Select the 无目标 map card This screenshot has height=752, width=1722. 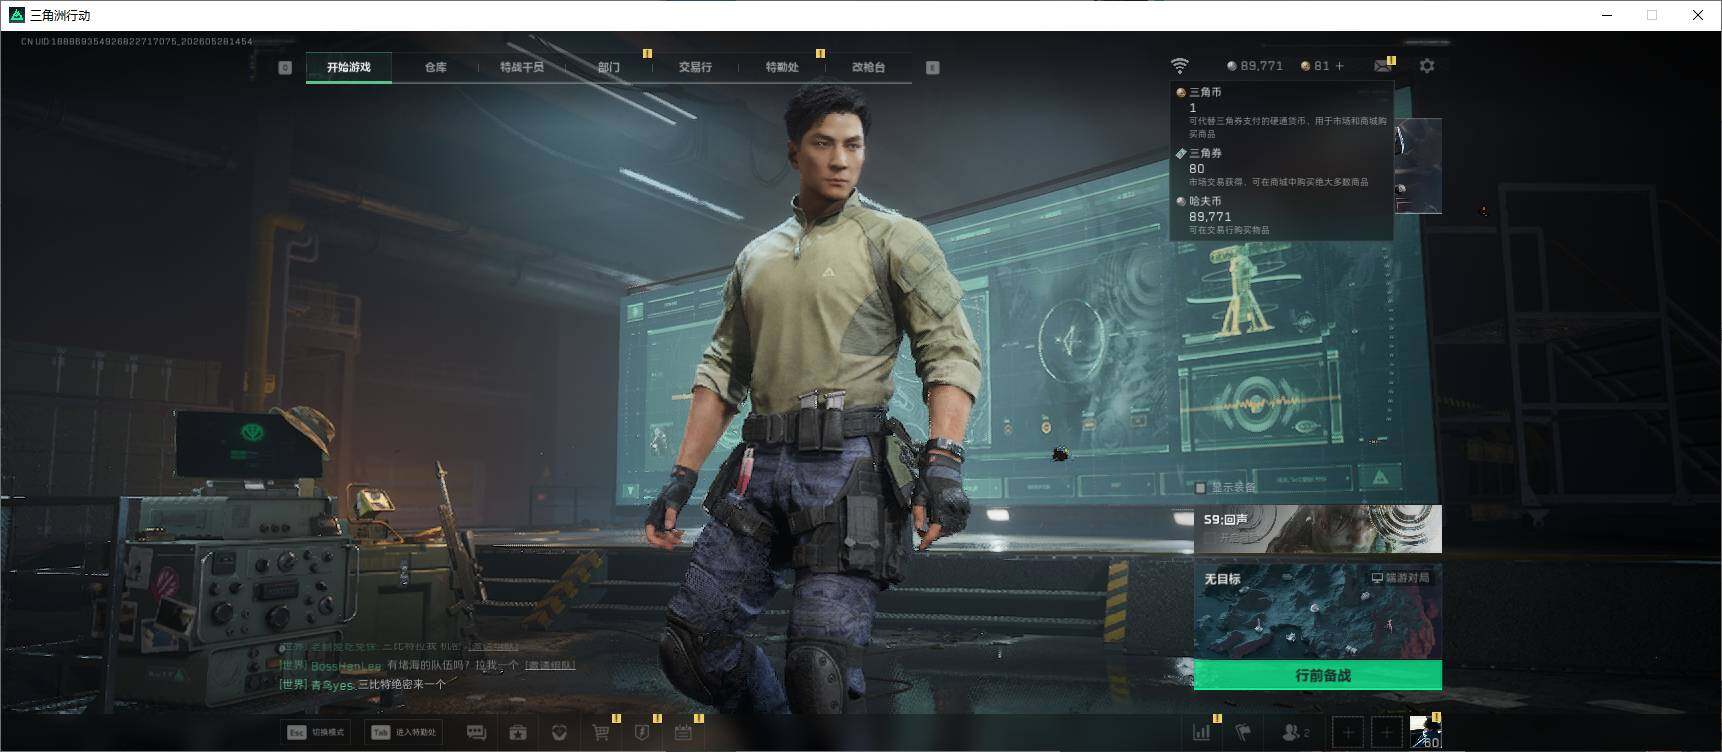(1318, 611)
